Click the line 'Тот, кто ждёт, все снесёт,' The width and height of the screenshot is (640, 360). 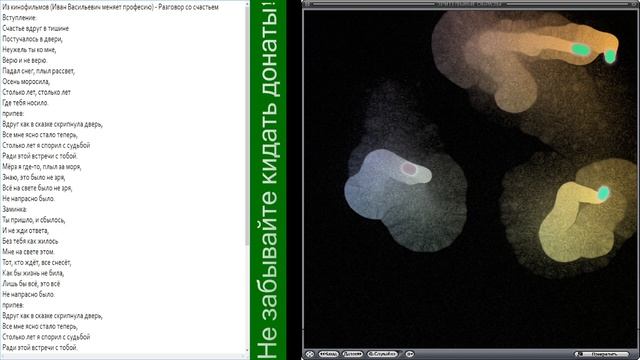[x=37, y=262]
